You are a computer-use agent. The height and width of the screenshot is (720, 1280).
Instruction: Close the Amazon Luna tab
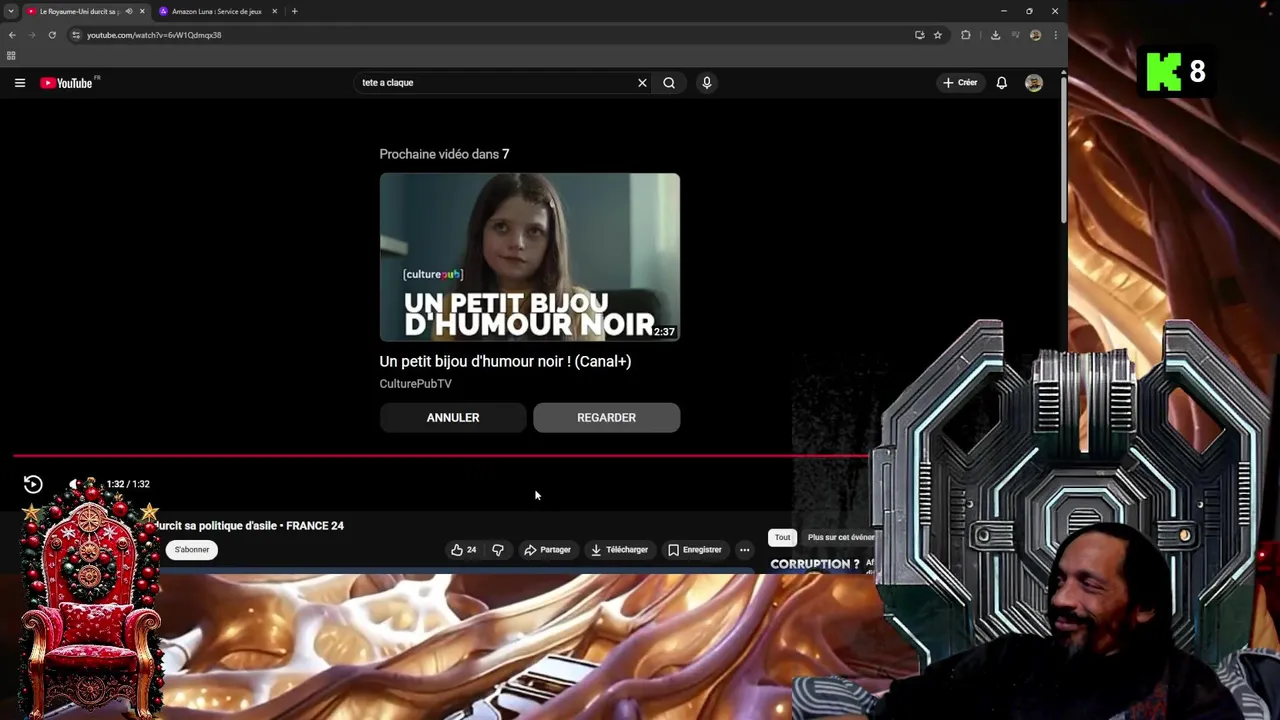[274, 11]
